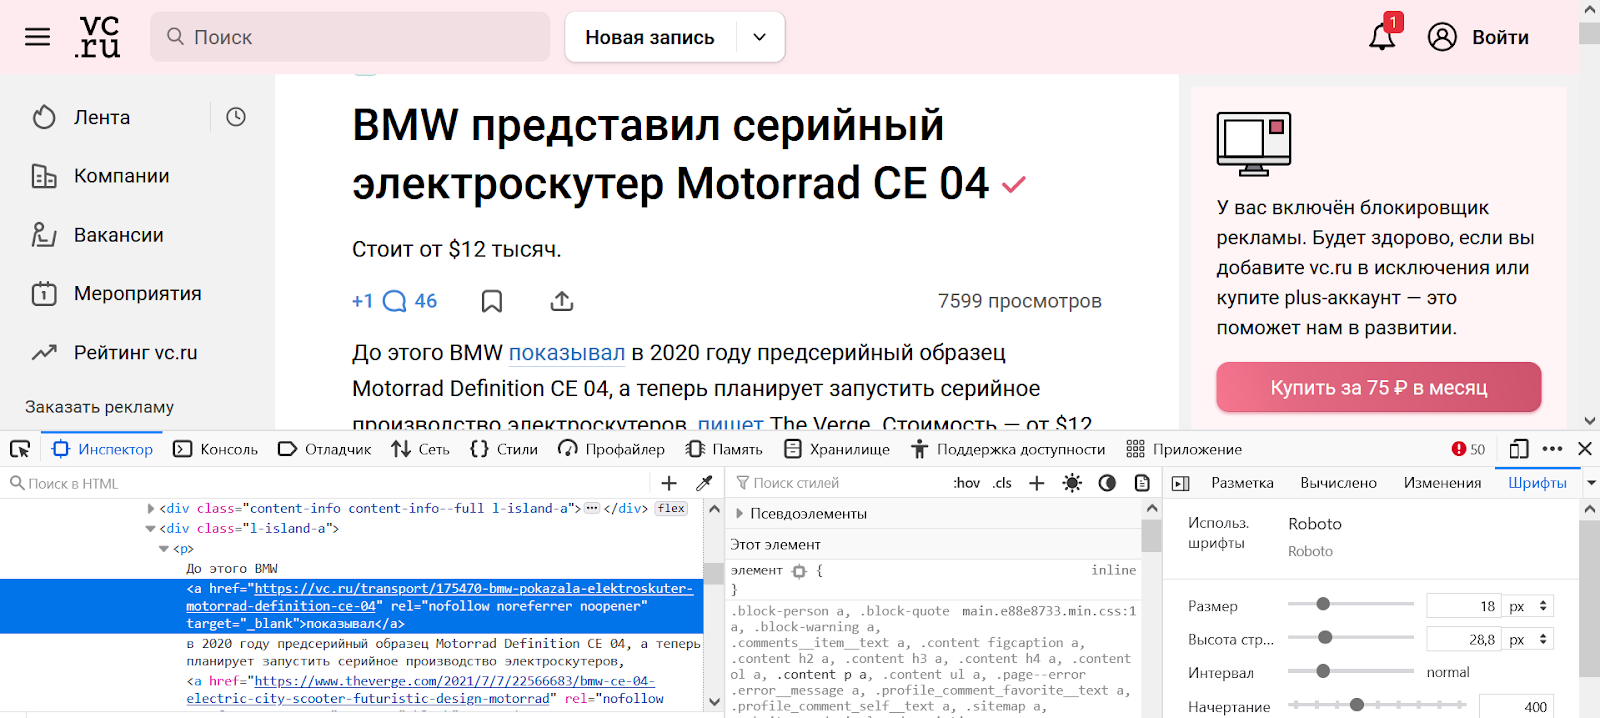Open the comments icon with 46
The width and height of the screenshot is (1600, 718).
410,301
